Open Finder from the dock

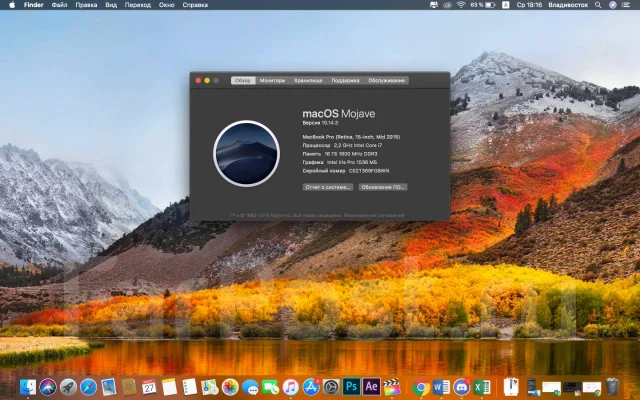28,387
